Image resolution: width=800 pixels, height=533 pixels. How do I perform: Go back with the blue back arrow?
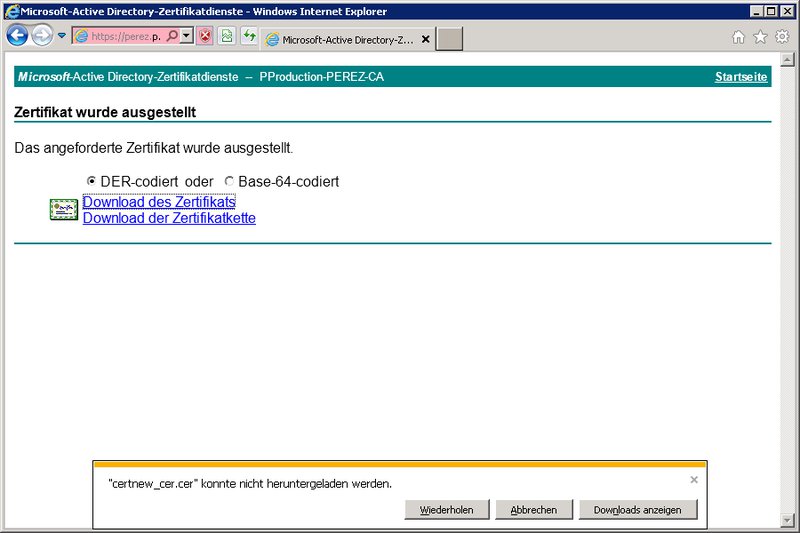pos(17,36)
